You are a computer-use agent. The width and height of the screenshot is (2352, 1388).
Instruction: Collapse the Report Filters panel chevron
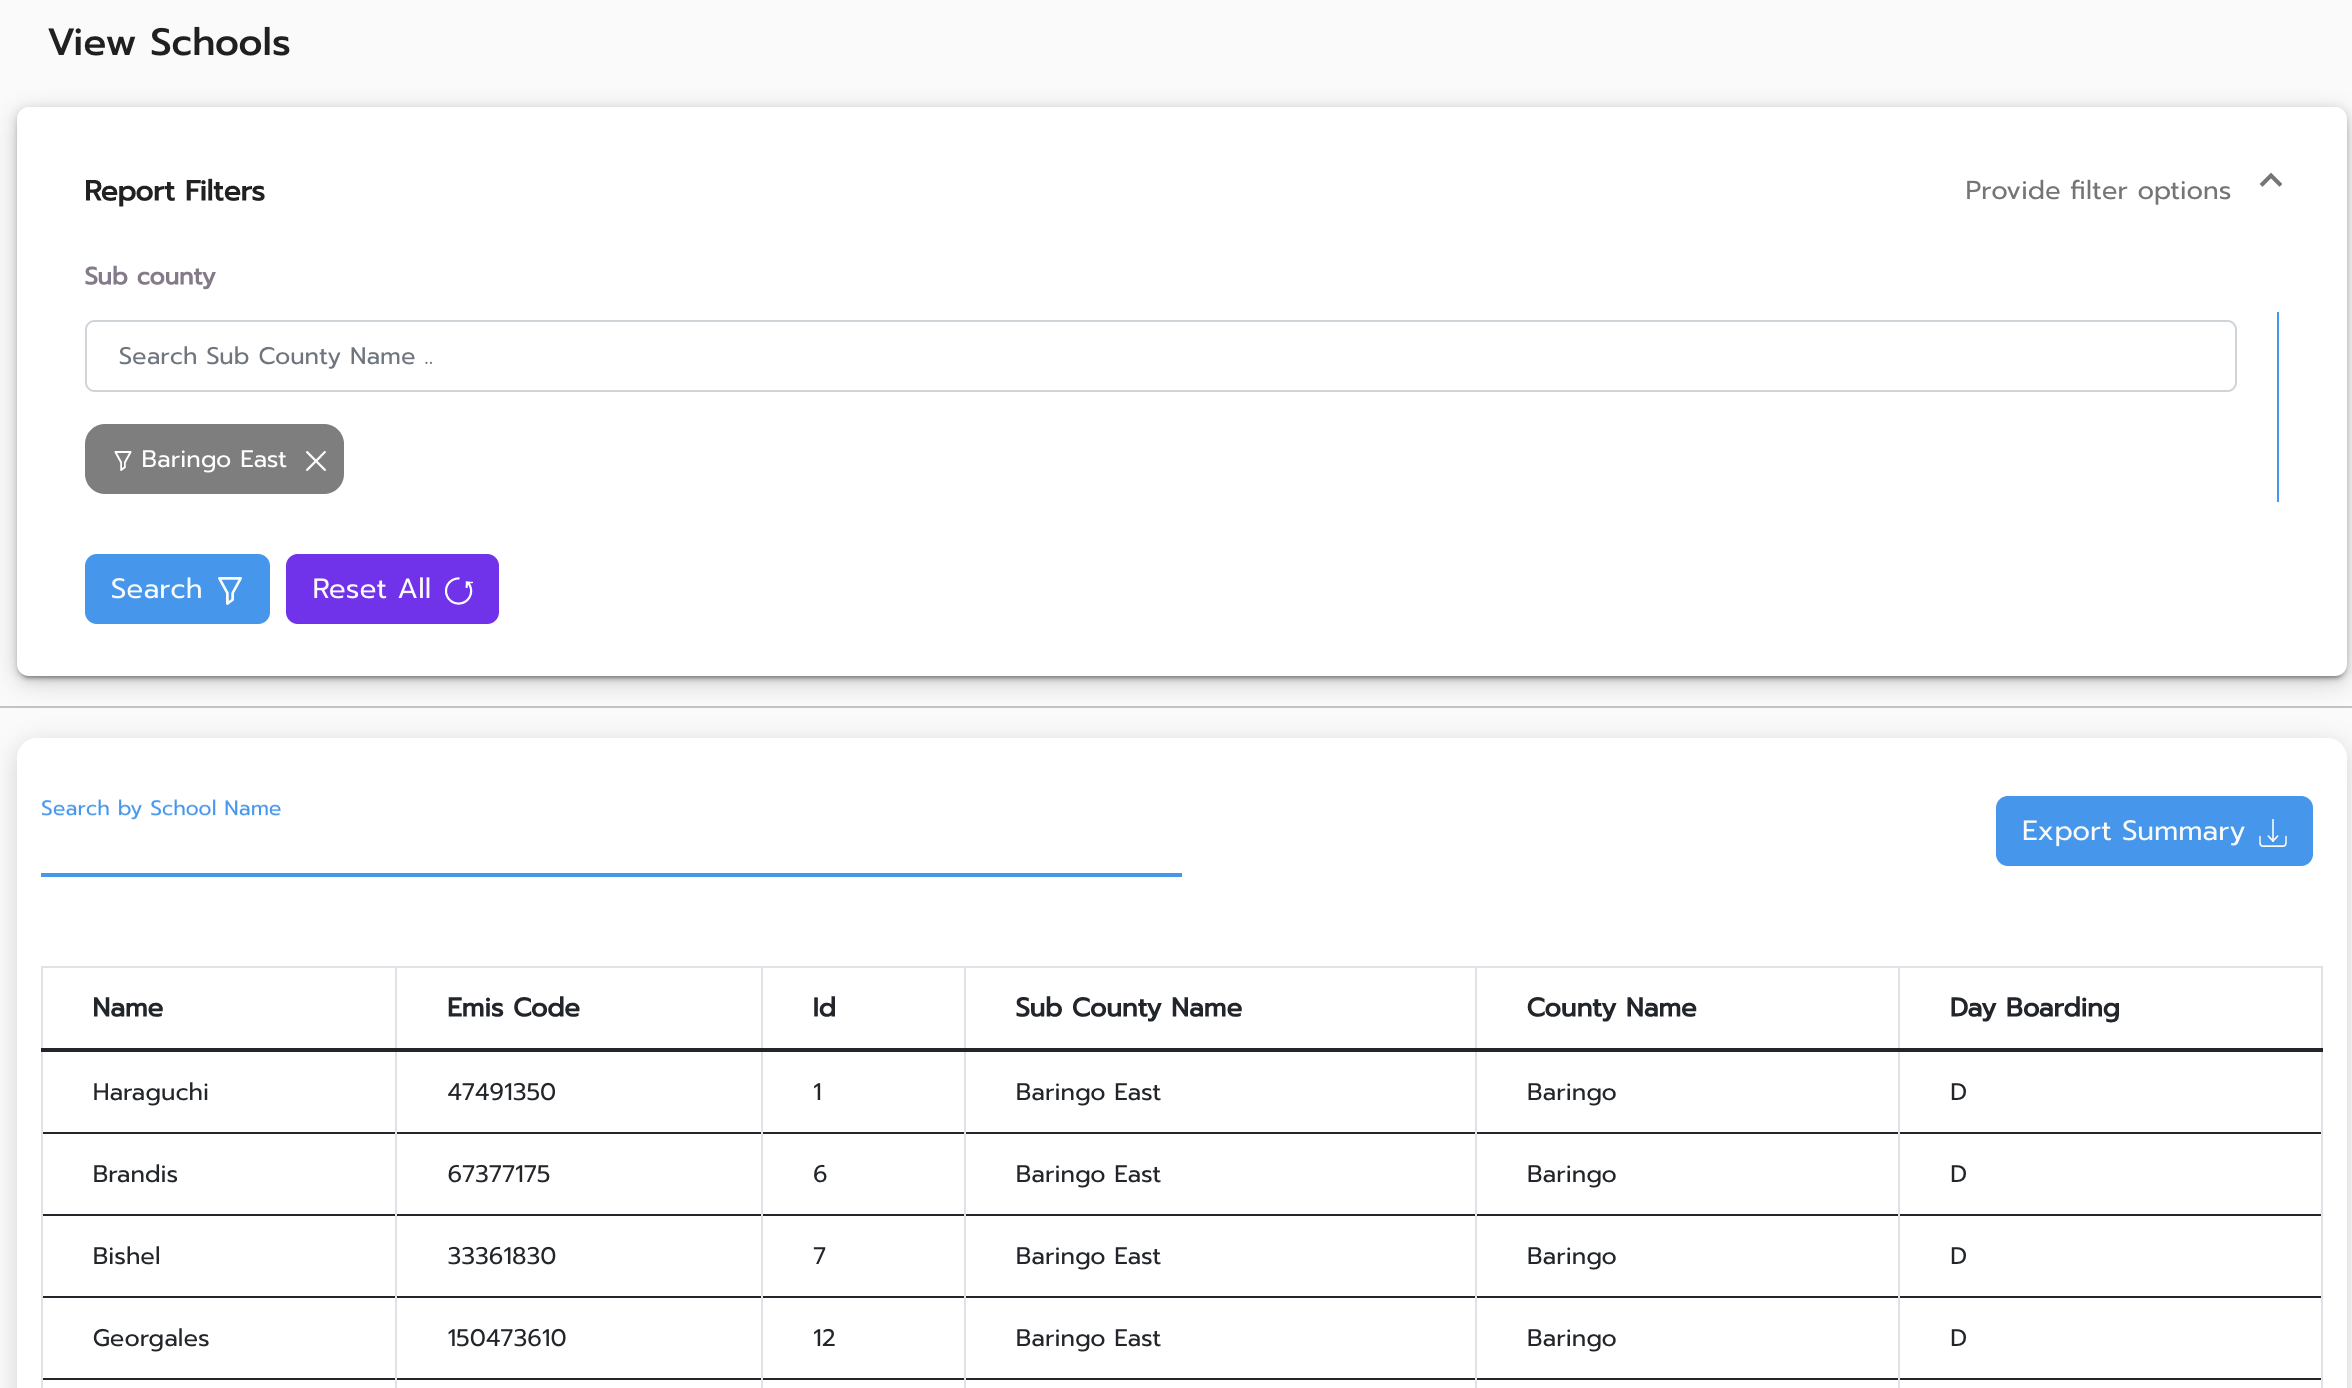2270,181
